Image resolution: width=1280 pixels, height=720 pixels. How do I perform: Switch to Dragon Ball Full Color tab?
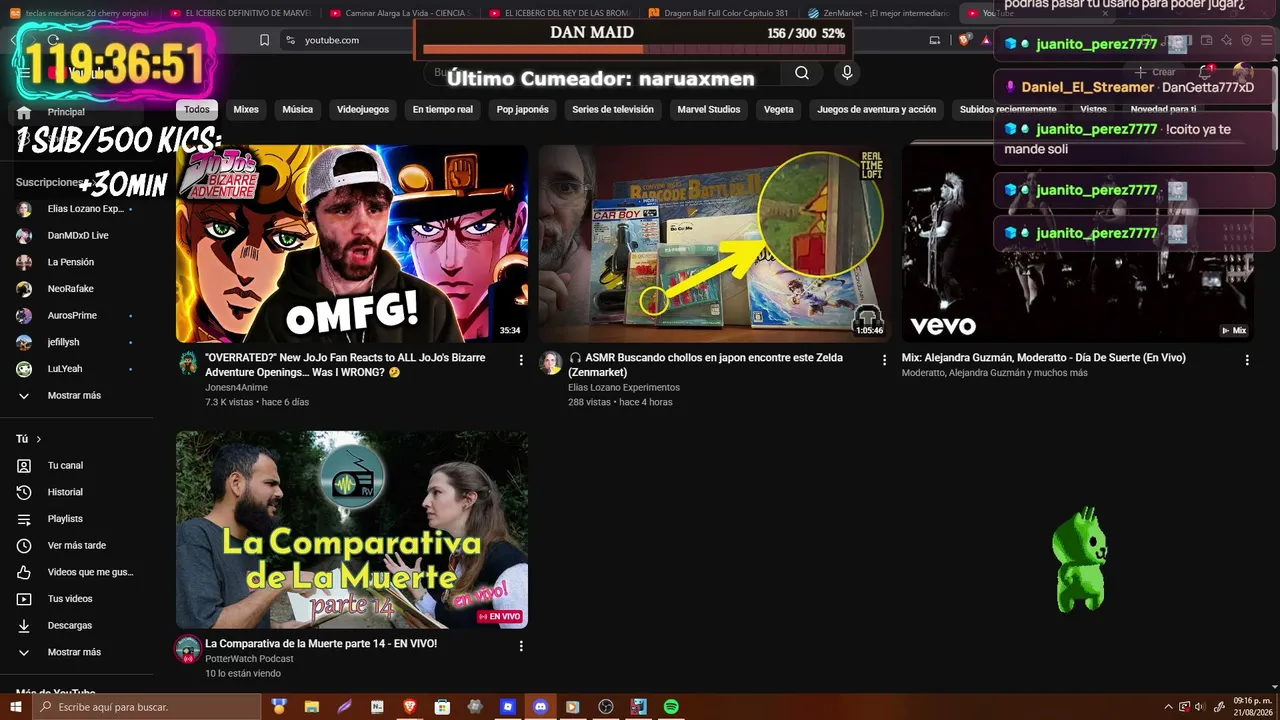click(717, 13)
